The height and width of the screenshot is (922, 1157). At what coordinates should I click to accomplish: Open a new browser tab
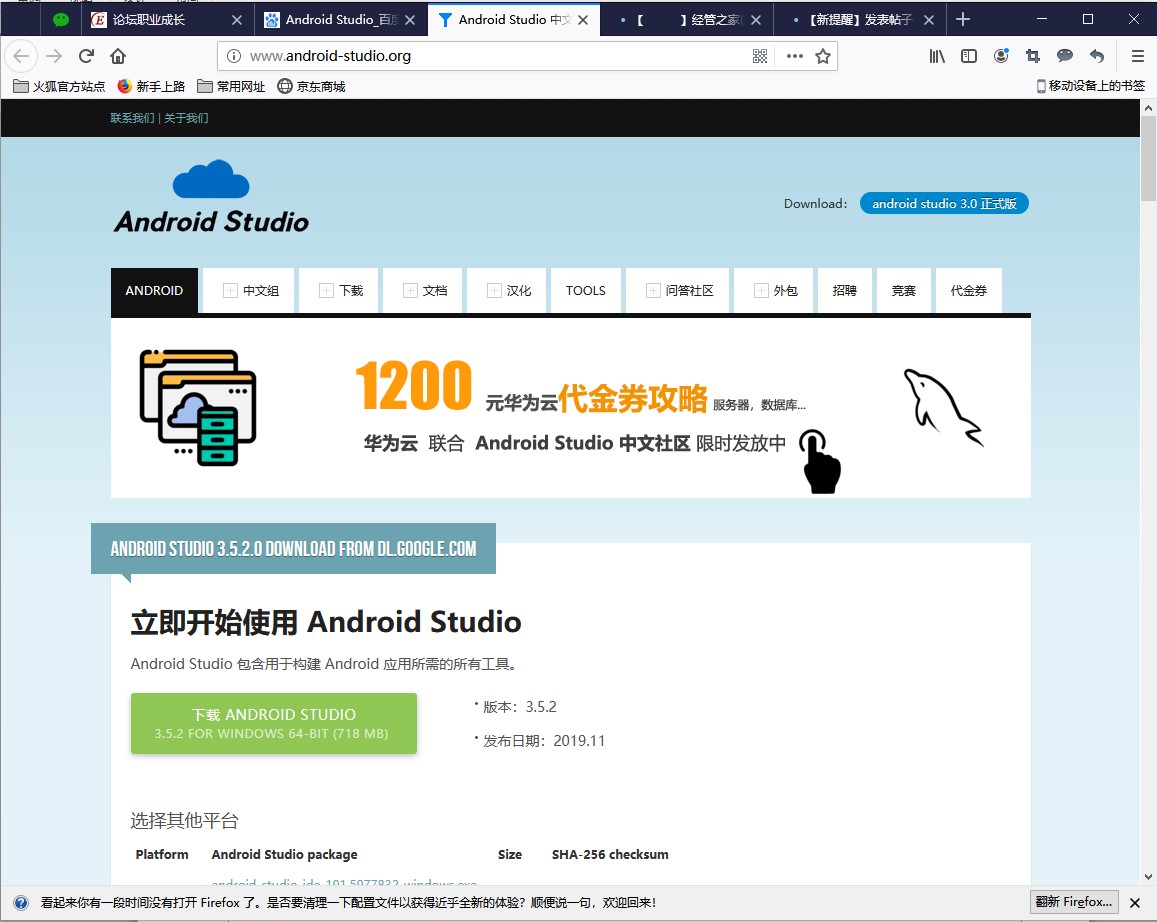[x=963, y=19]
